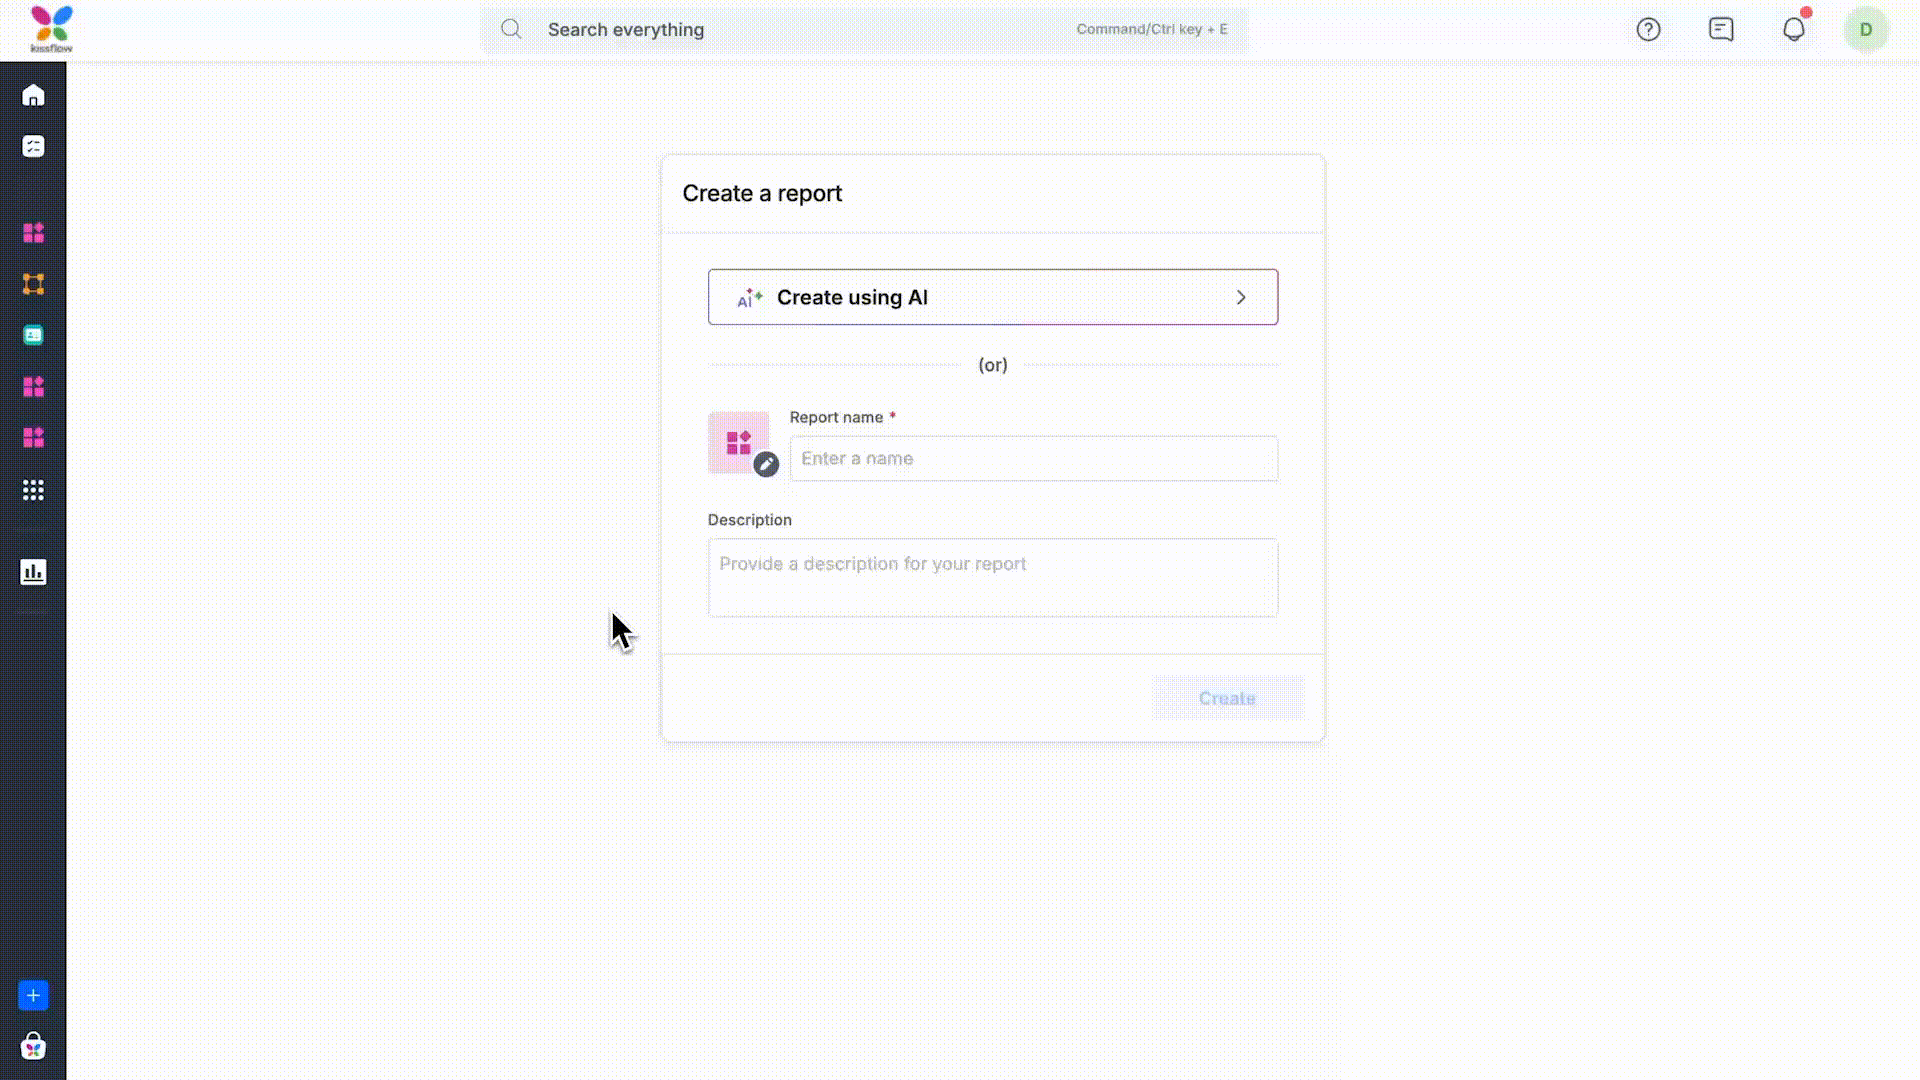This screenshot has height=1080, width=1920.
Task: Click the report icon color thumbnail
Action: click(737, 441)
